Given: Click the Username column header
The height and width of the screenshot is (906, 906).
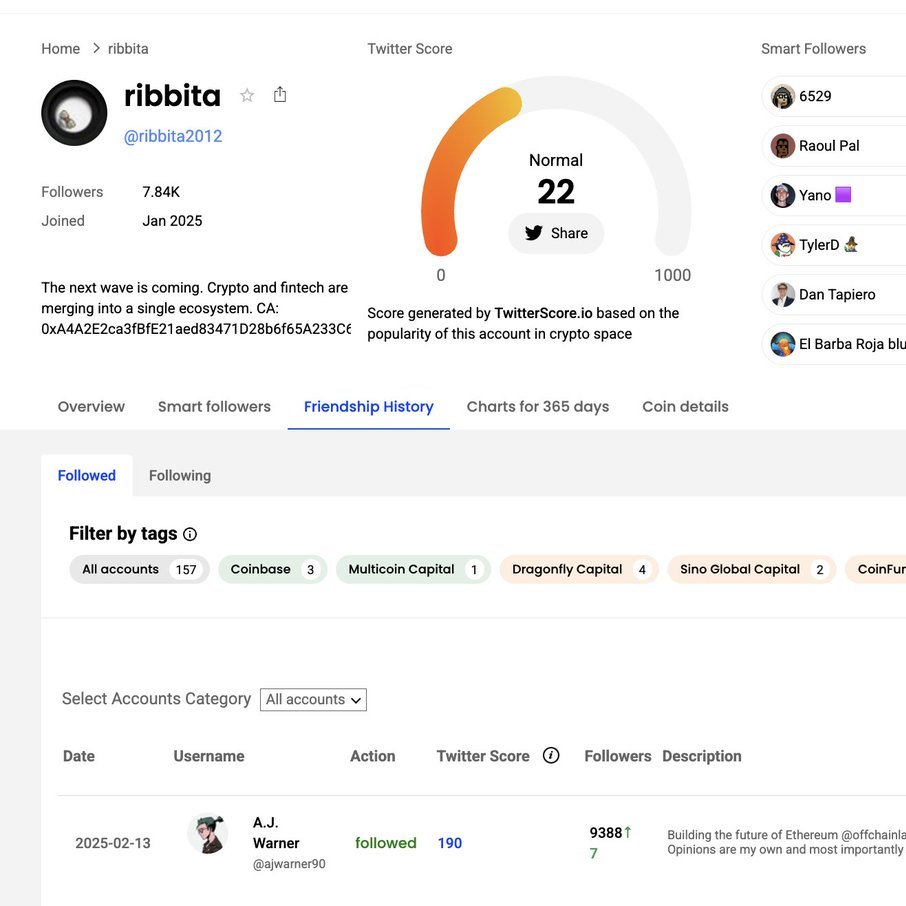Looking at the screenshot, I should point(209,756).
